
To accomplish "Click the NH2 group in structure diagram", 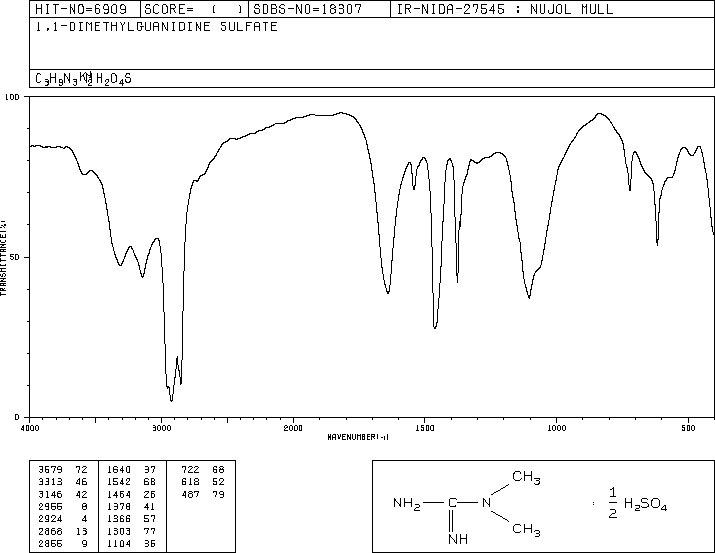I will click(407, 504).
